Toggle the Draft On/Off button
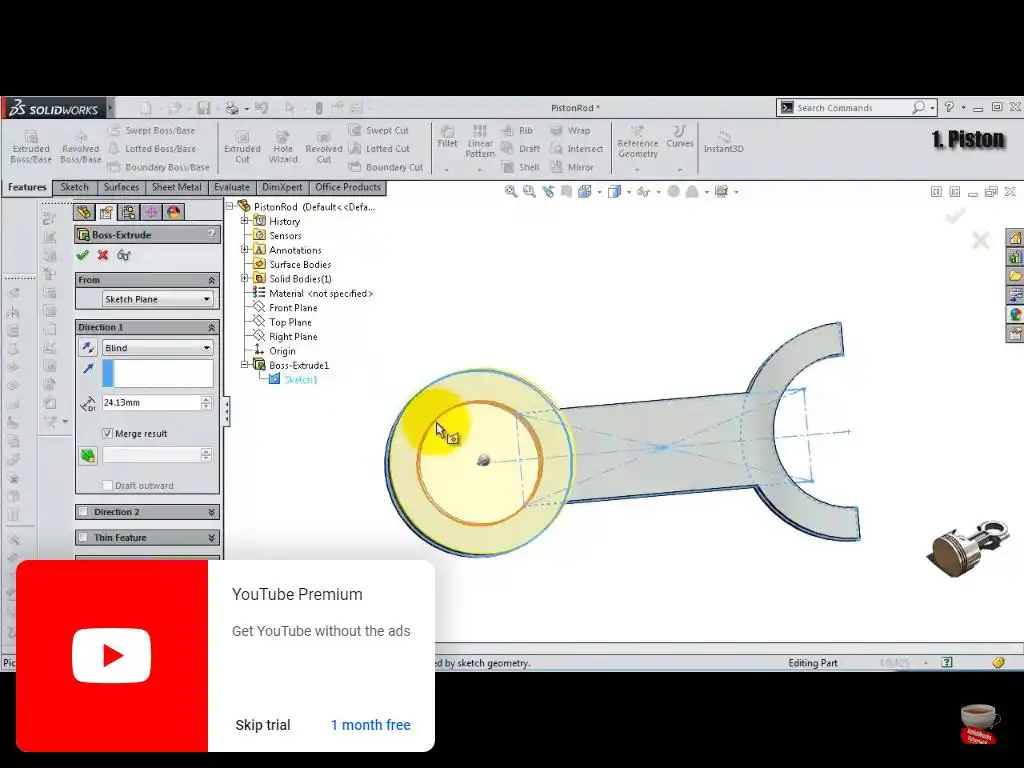The width and height of the screenshot is (1024, 768). click(x=88, y=455)
